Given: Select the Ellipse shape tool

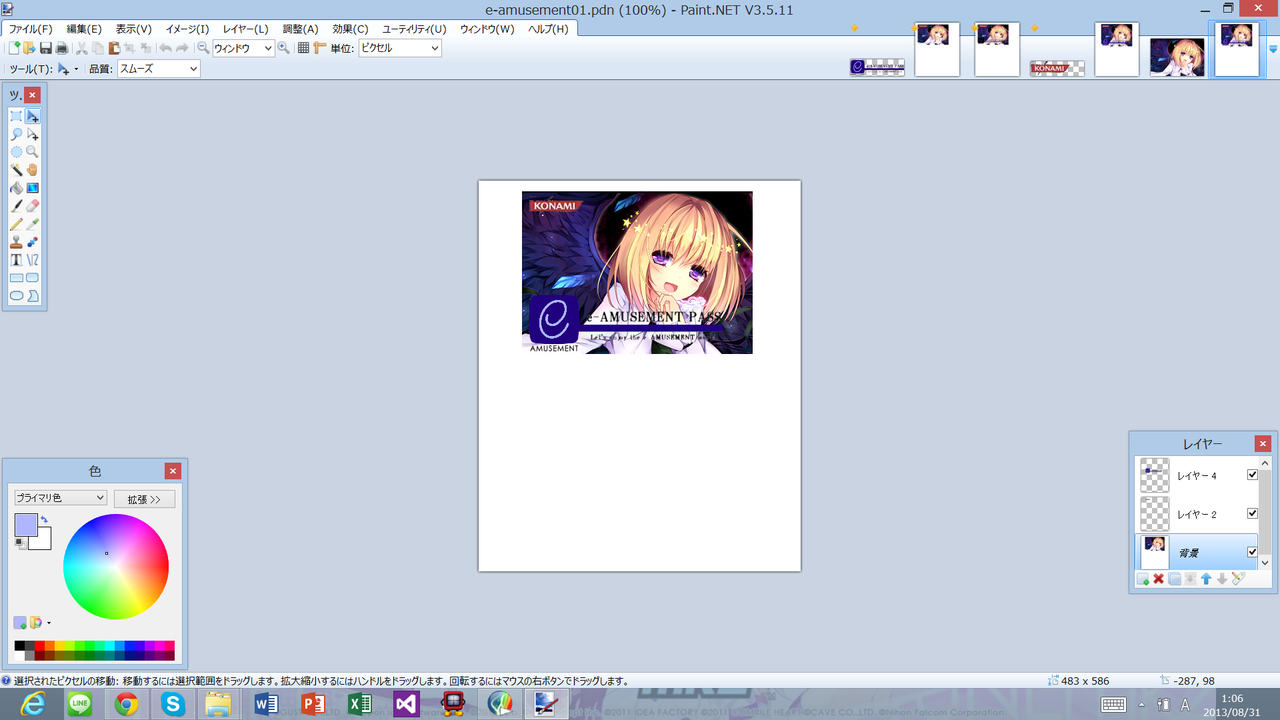Looking at the screenshot, I should [x=16, y=296].
